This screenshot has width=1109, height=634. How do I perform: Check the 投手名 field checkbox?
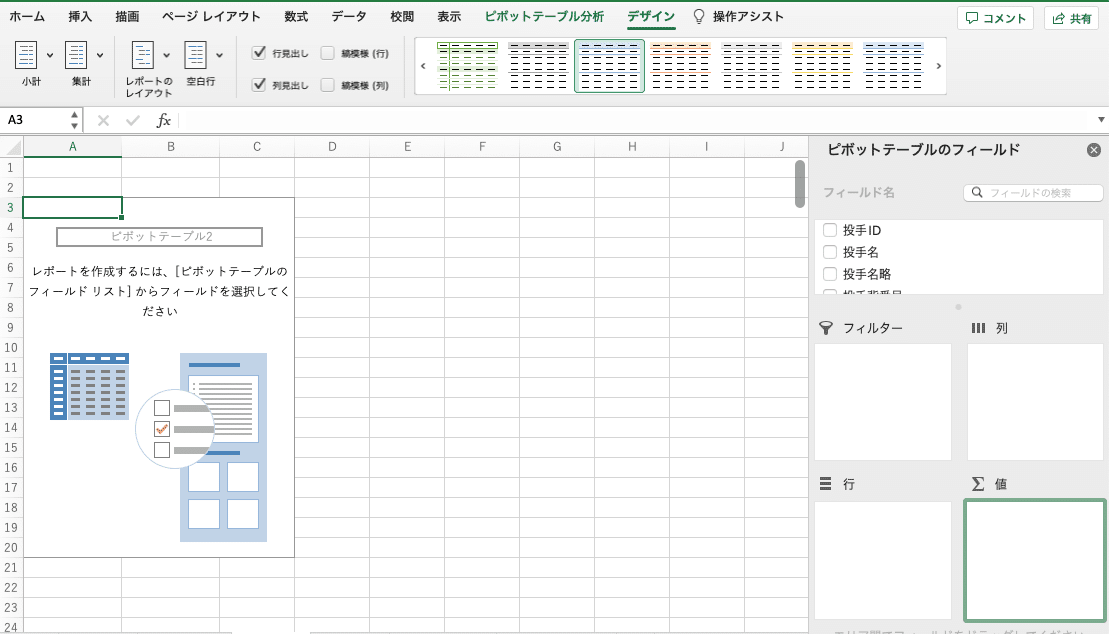[x=830, y=252]
